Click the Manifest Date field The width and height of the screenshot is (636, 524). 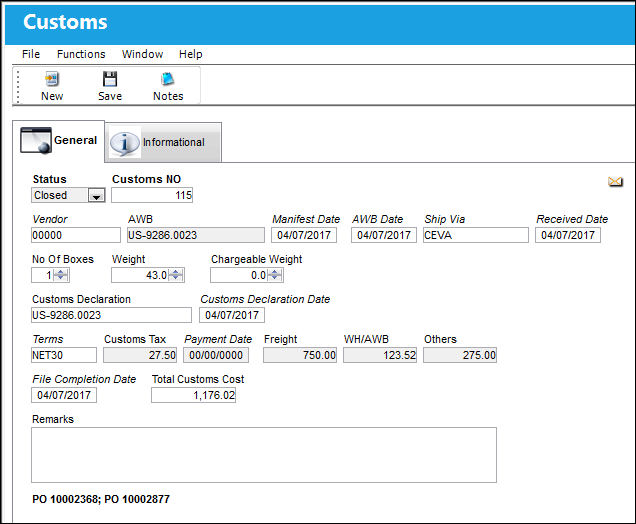(x=304, y=235)
